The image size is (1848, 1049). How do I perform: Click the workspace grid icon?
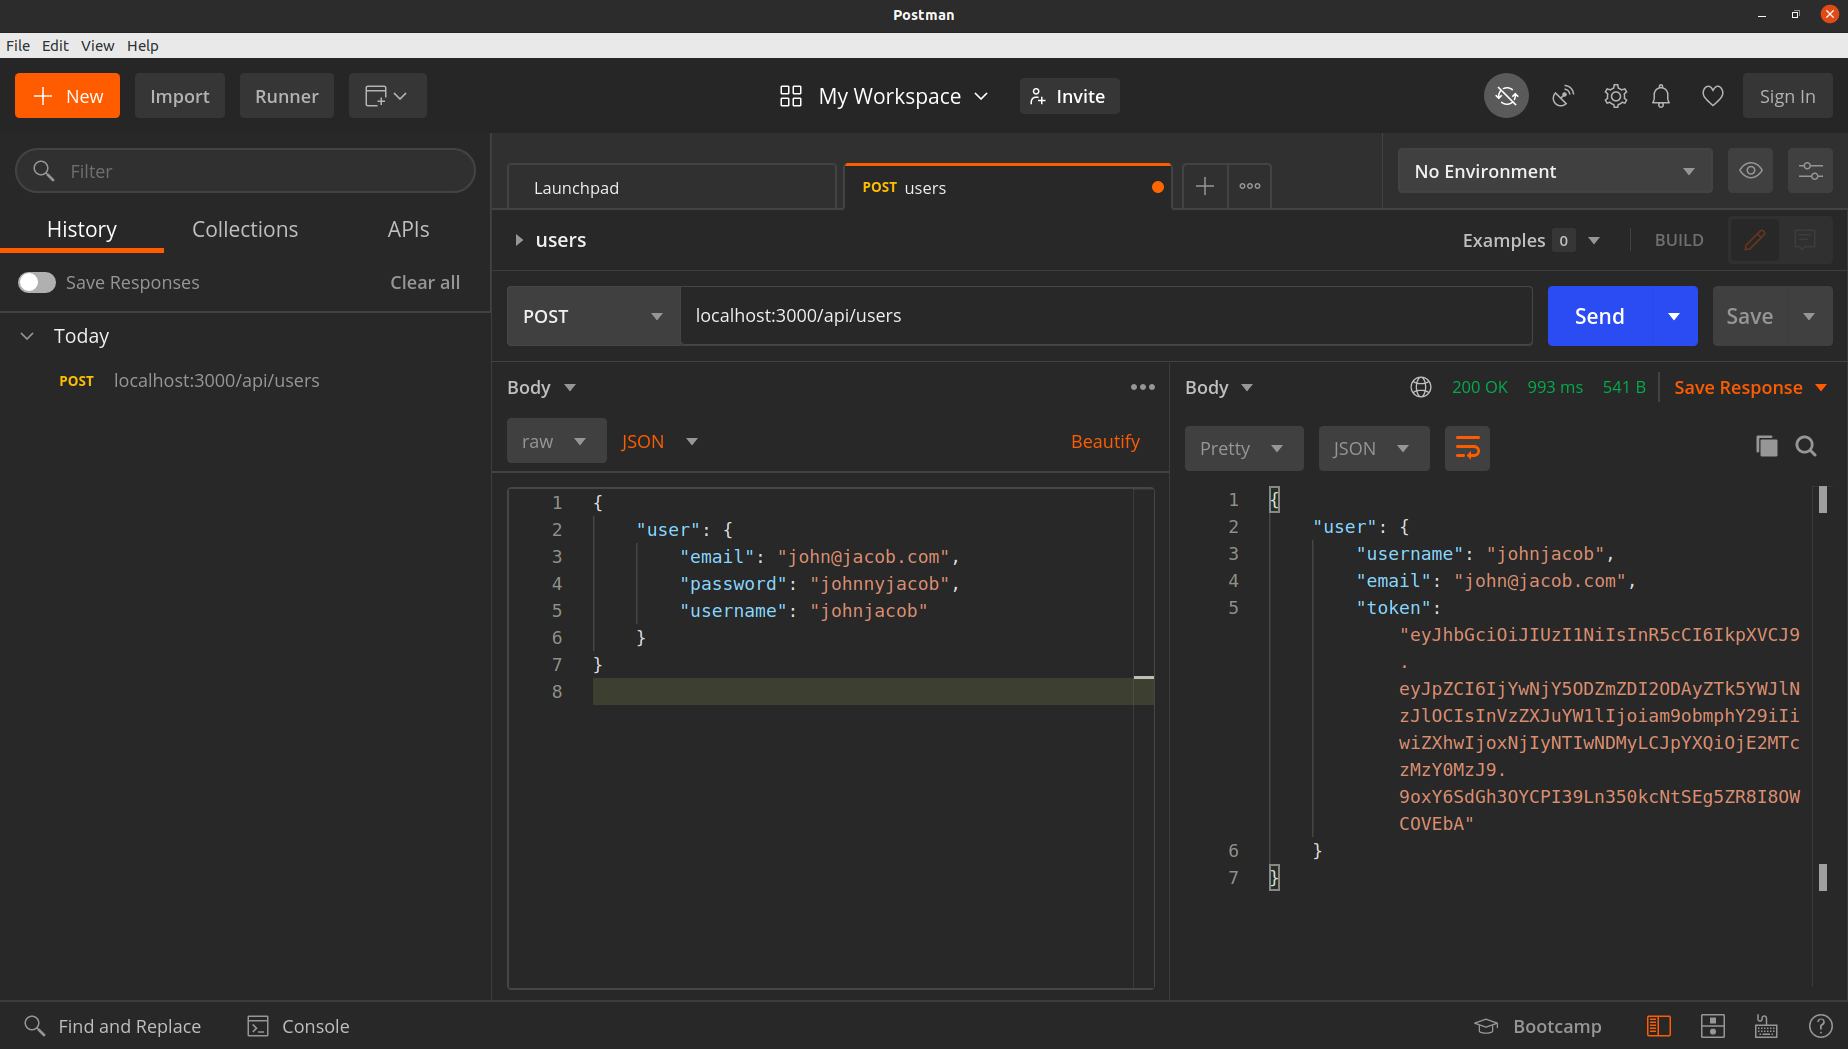point(791,96)
